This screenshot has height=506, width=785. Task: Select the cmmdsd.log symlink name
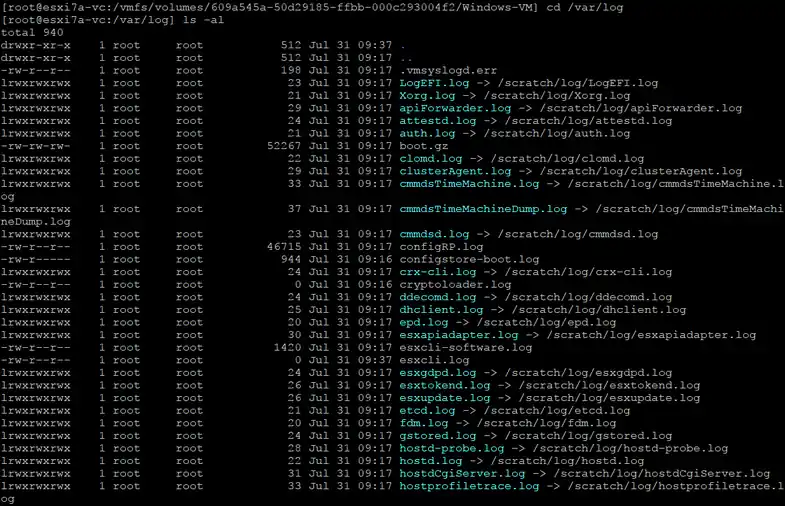pos(434,234)
